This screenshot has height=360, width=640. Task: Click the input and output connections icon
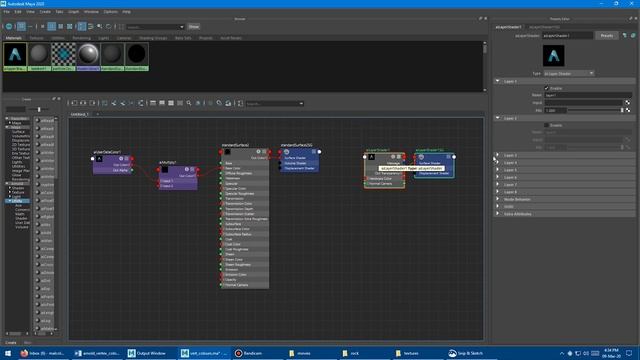(x=83, y=103)
